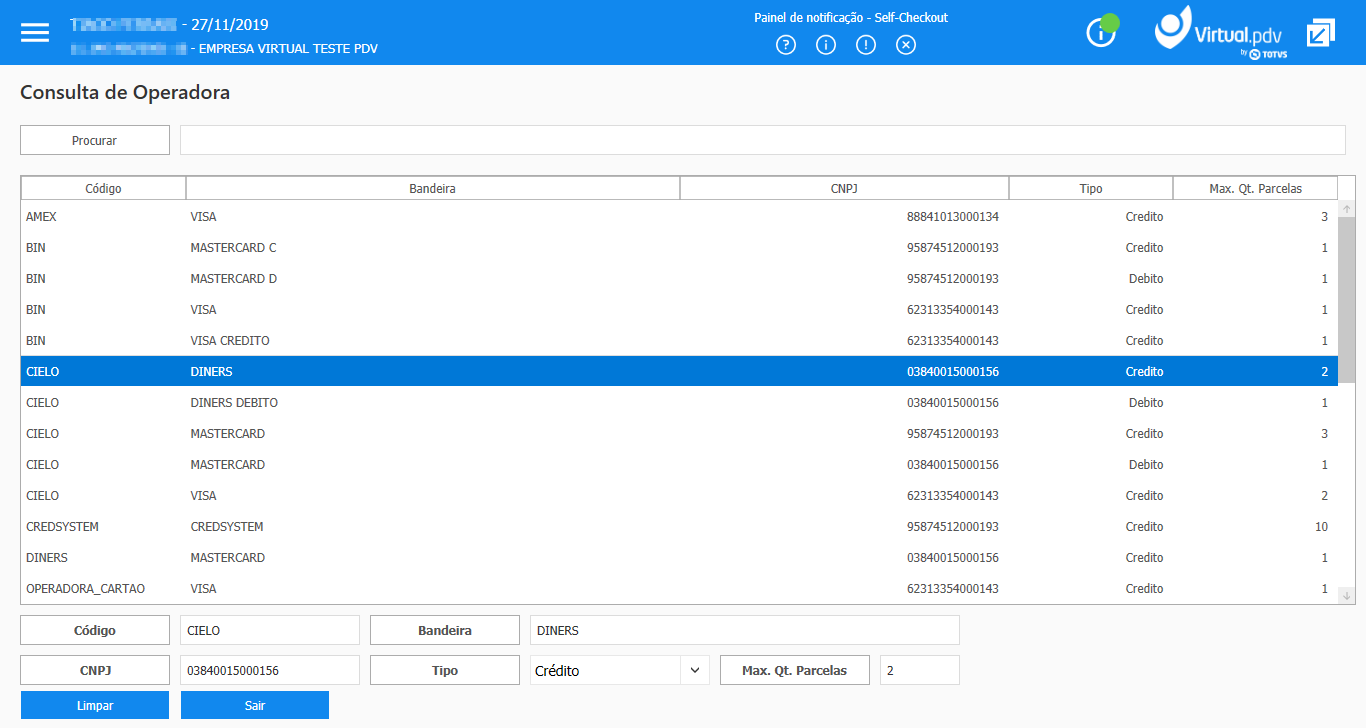Screen dimensions: 1366x728
Task: Click the X error notification icon
Action: pos(906,45)
